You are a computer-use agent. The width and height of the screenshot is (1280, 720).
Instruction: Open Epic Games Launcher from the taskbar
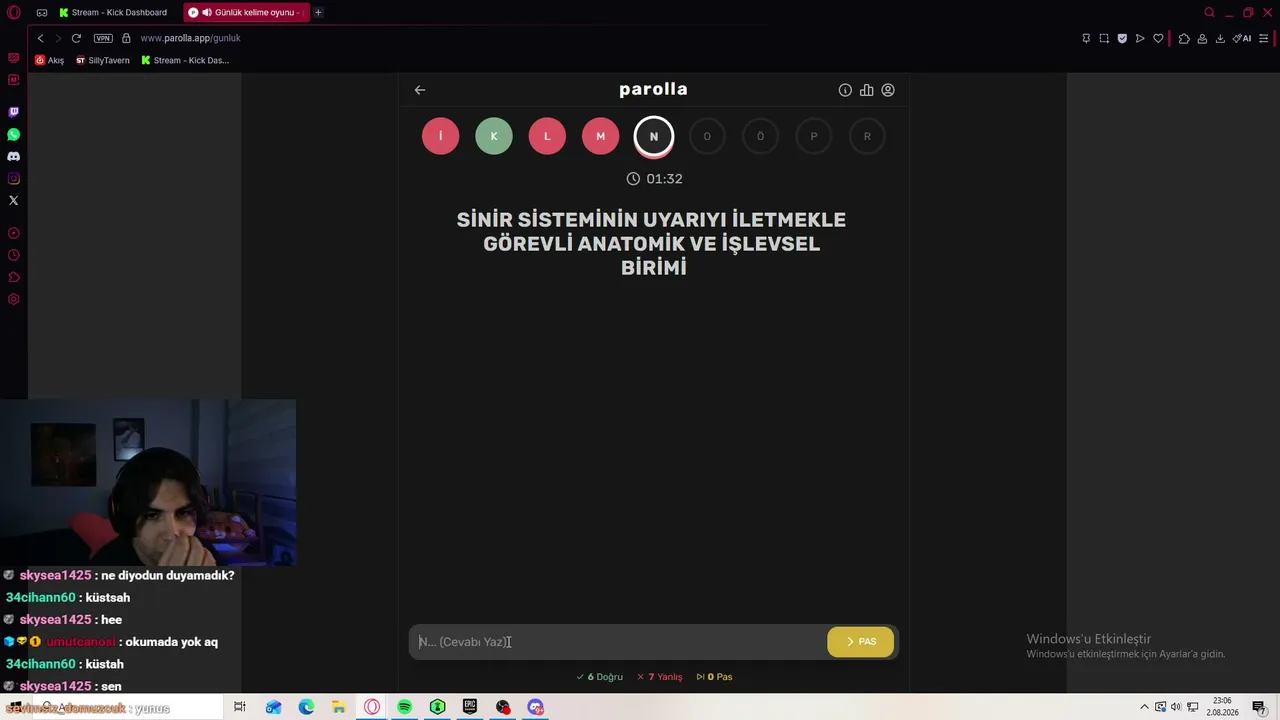click(470, 707)
